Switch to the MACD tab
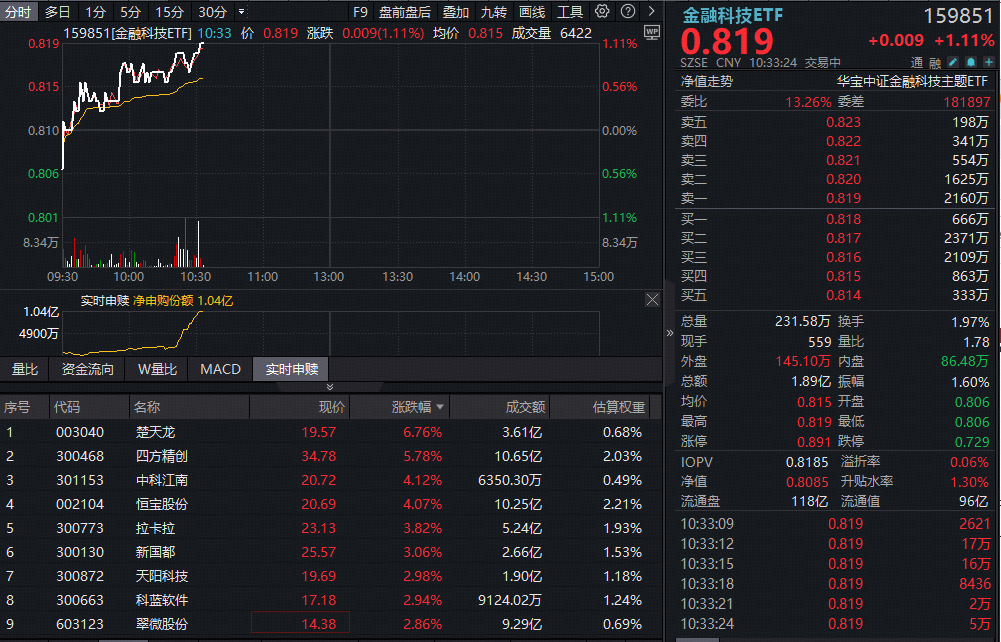This screenshot has width=1001, height=642. tap(219, 368)
